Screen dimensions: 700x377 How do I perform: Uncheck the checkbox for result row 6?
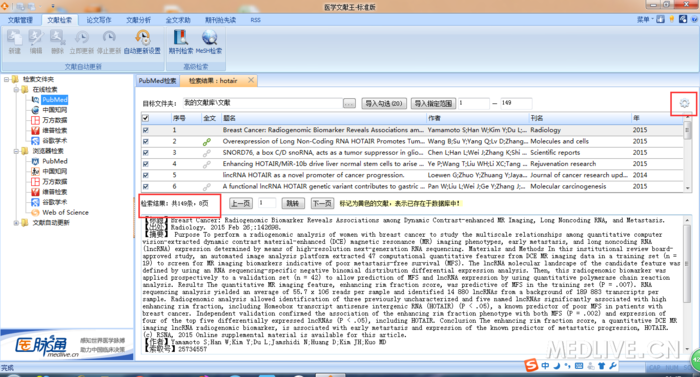pyautogui.click(x=146, y=187)
